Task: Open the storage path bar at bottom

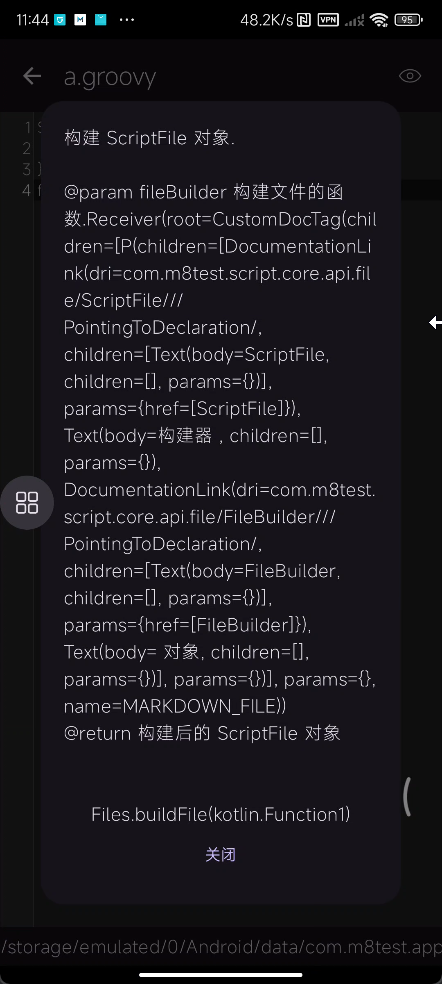Action: click(x=221, y=947)
